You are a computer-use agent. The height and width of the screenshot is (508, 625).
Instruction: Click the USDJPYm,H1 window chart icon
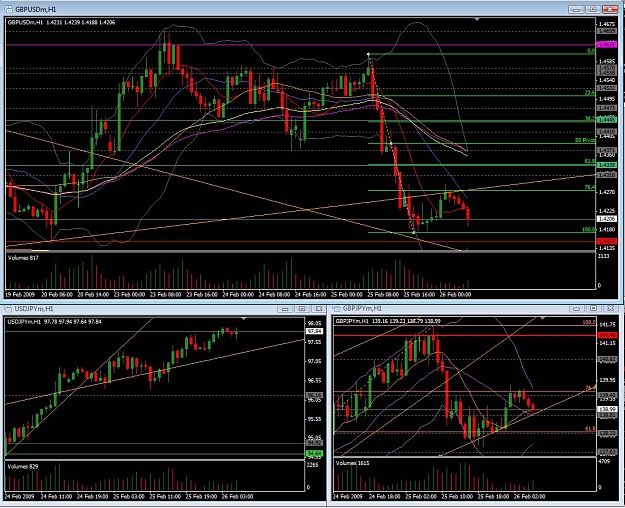coord(8,309)
